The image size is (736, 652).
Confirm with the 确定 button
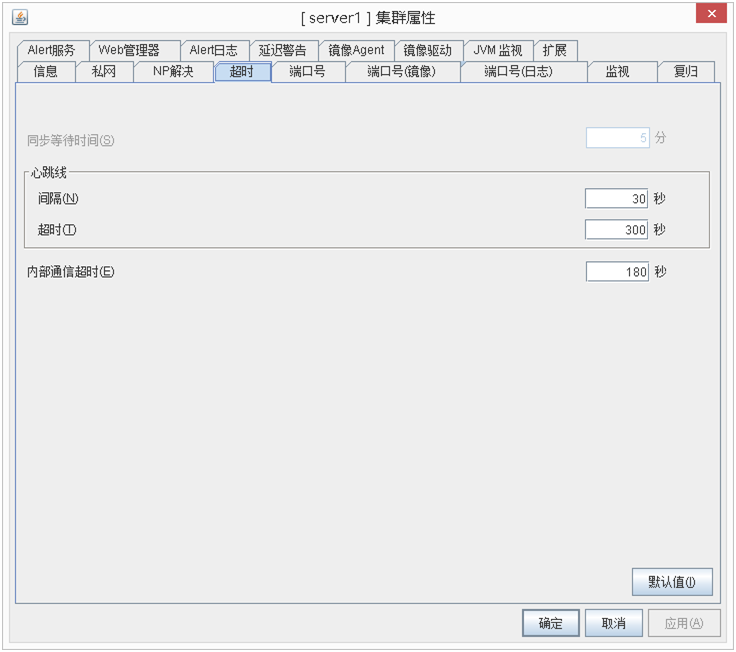551,623
